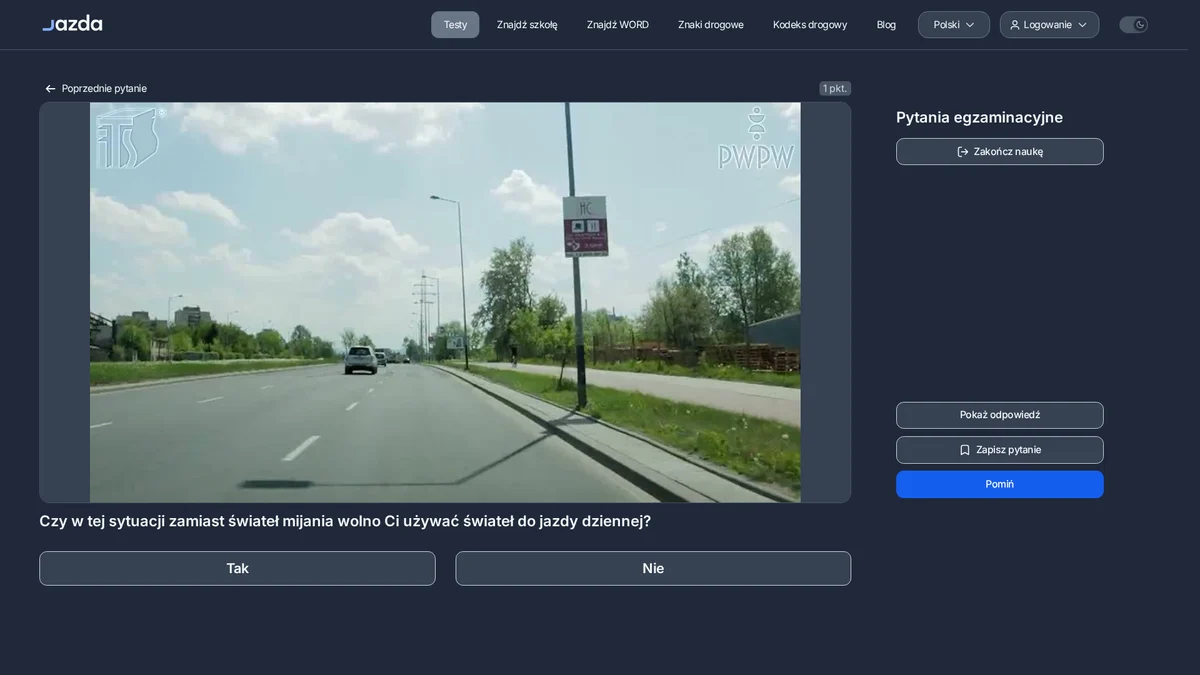Open Znaki drogowe section
Image resolution: width=1200 pixels, height=675 pixels.
(x=711, y=25)
